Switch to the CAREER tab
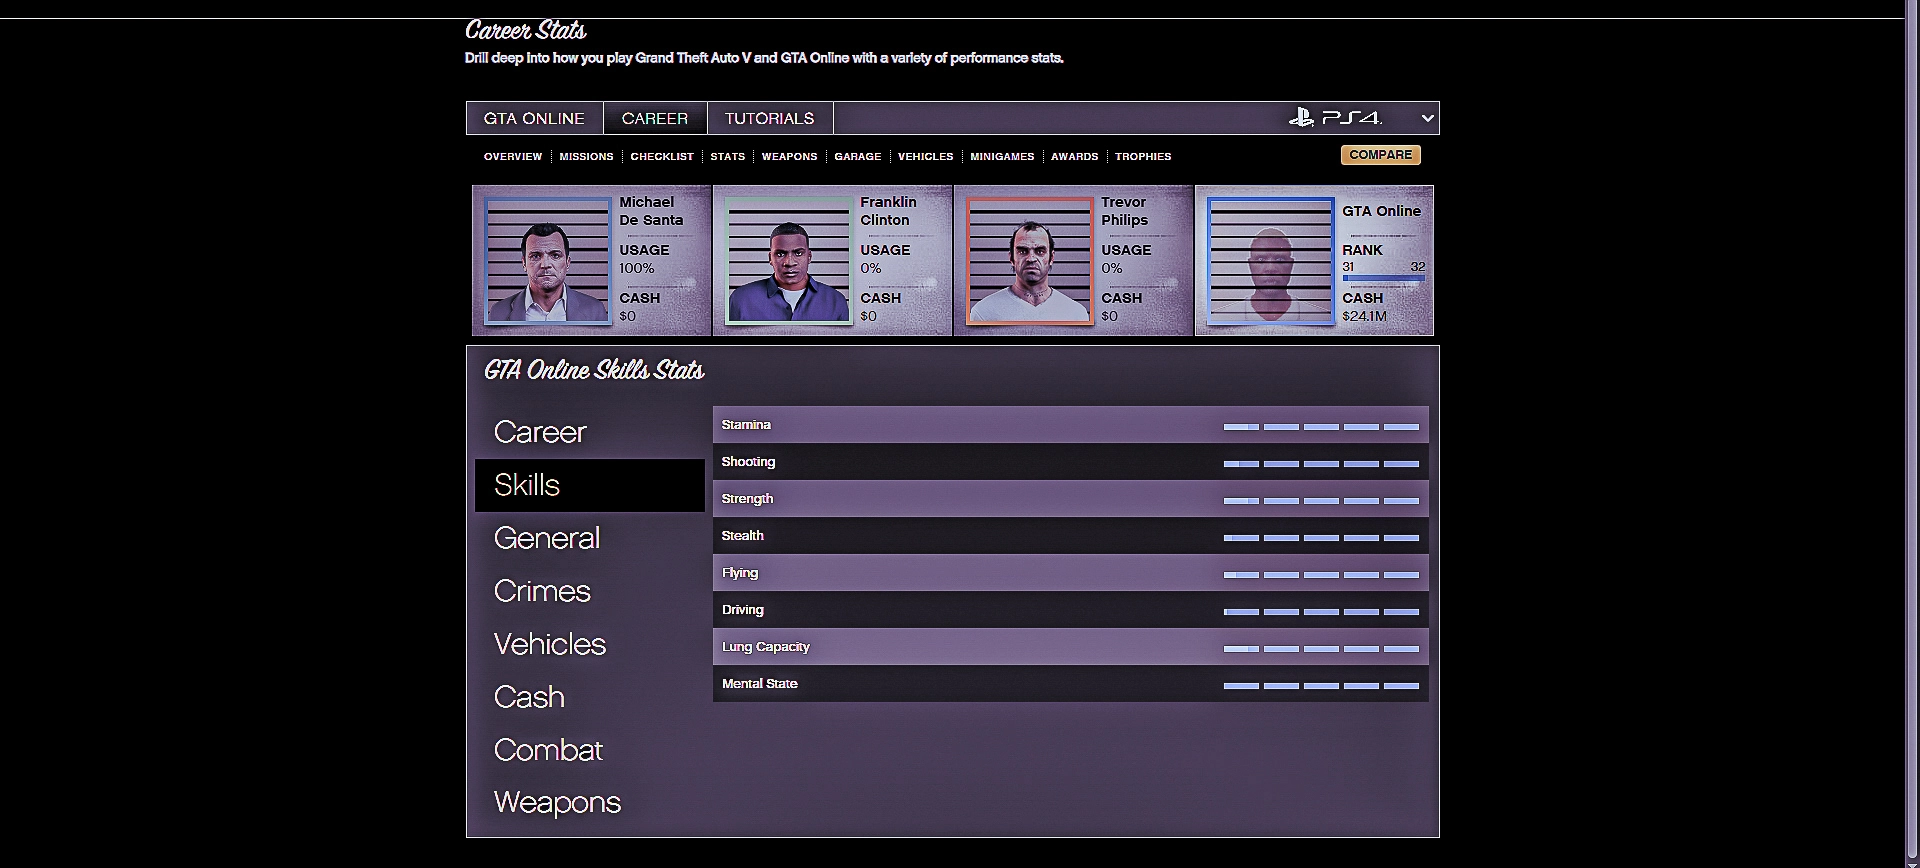 point(655,118)
